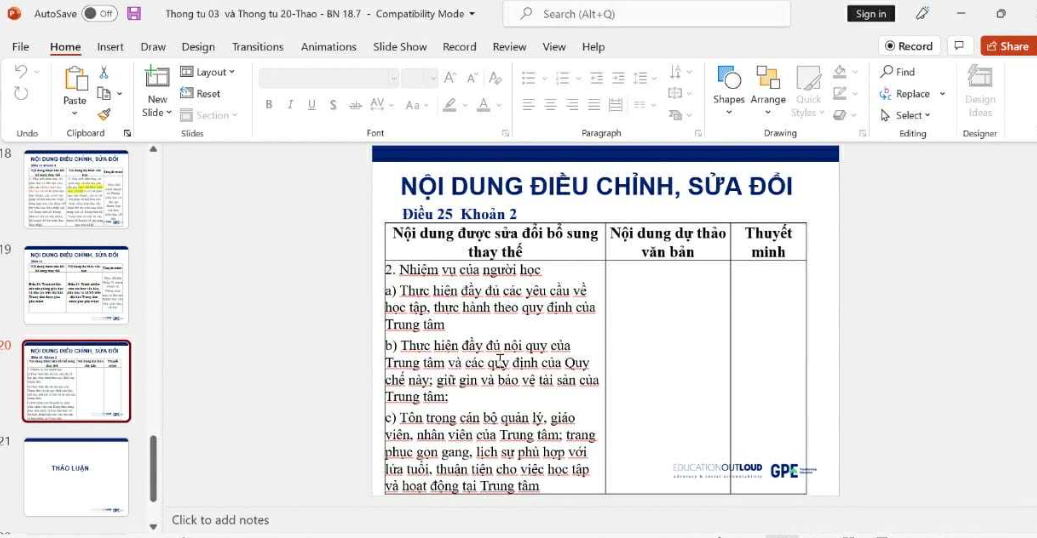Switch to the Slide Show tab
The width and height of the screenshot is (1037, 538).
(400, 46)
